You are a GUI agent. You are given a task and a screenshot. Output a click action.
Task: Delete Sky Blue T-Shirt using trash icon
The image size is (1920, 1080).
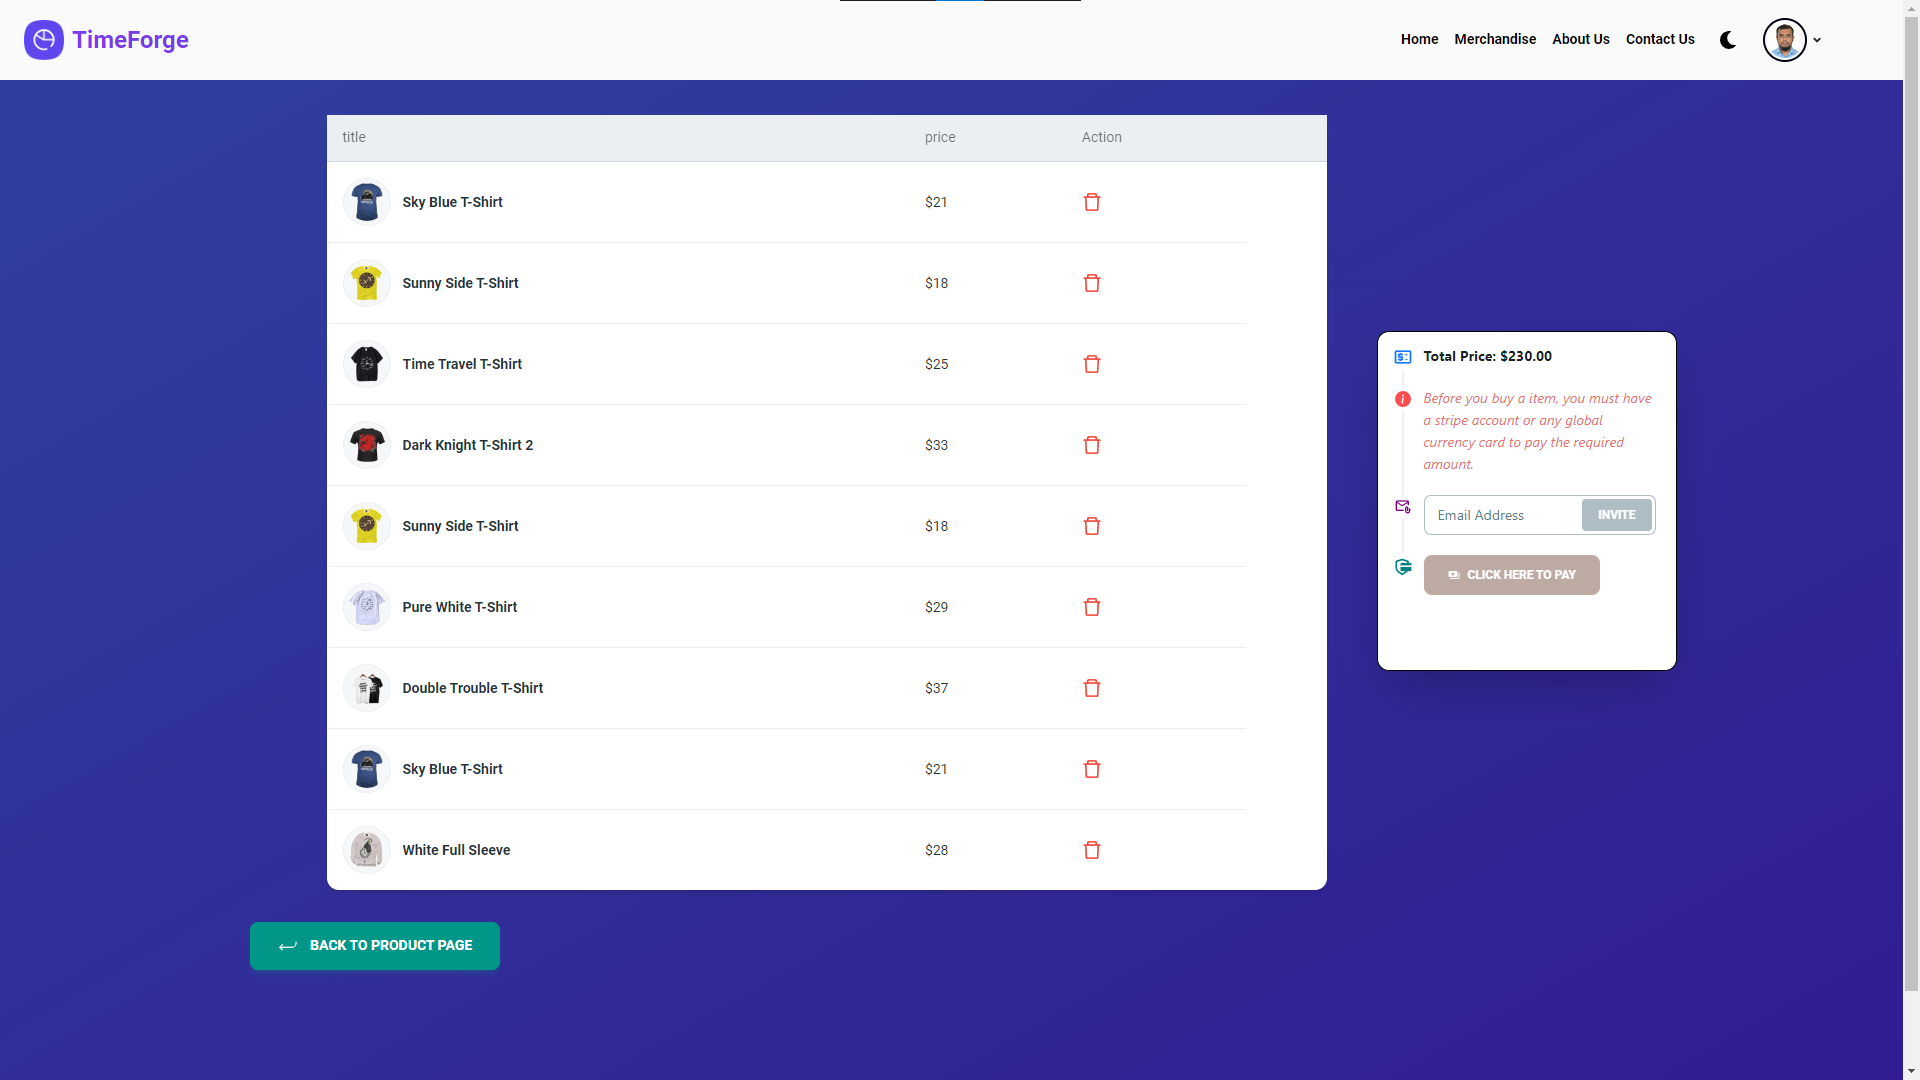1092,202
